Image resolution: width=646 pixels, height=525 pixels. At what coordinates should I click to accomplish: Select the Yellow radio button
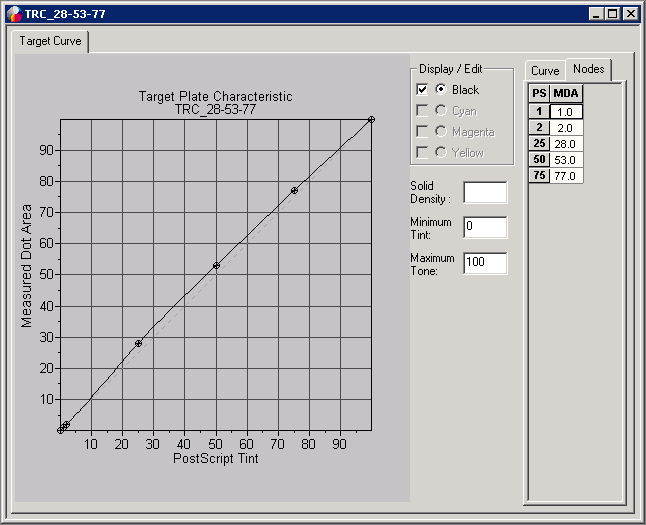click(441, 152)
